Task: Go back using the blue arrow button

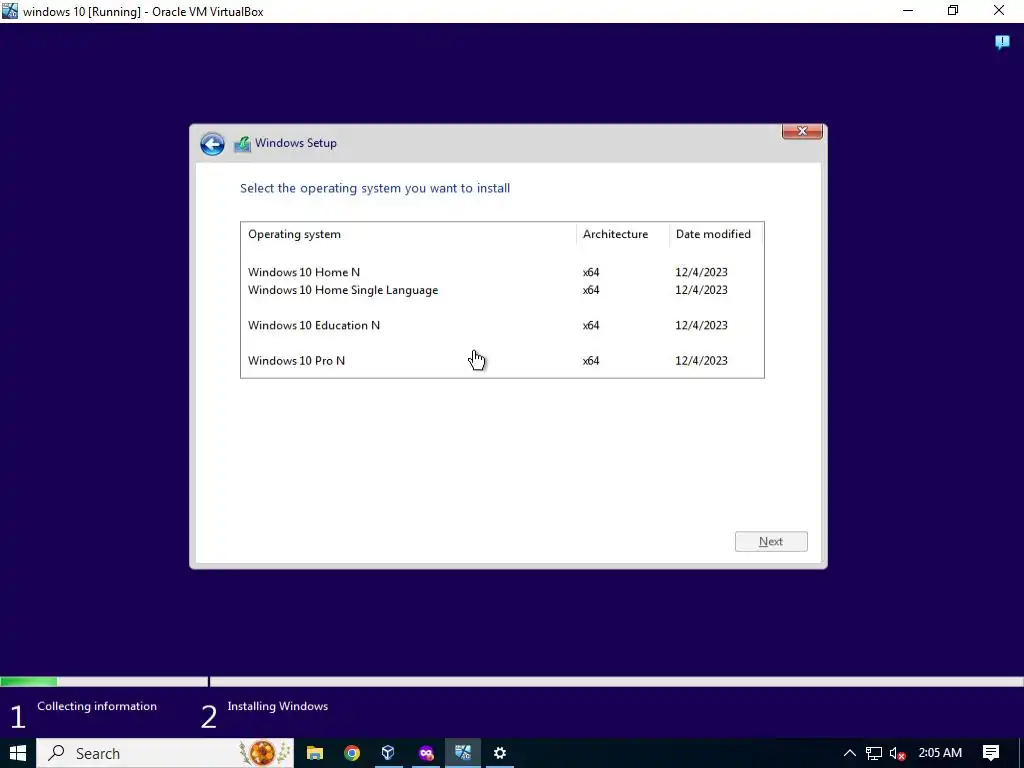Action: pyautogui.click(x=212, y=144)
